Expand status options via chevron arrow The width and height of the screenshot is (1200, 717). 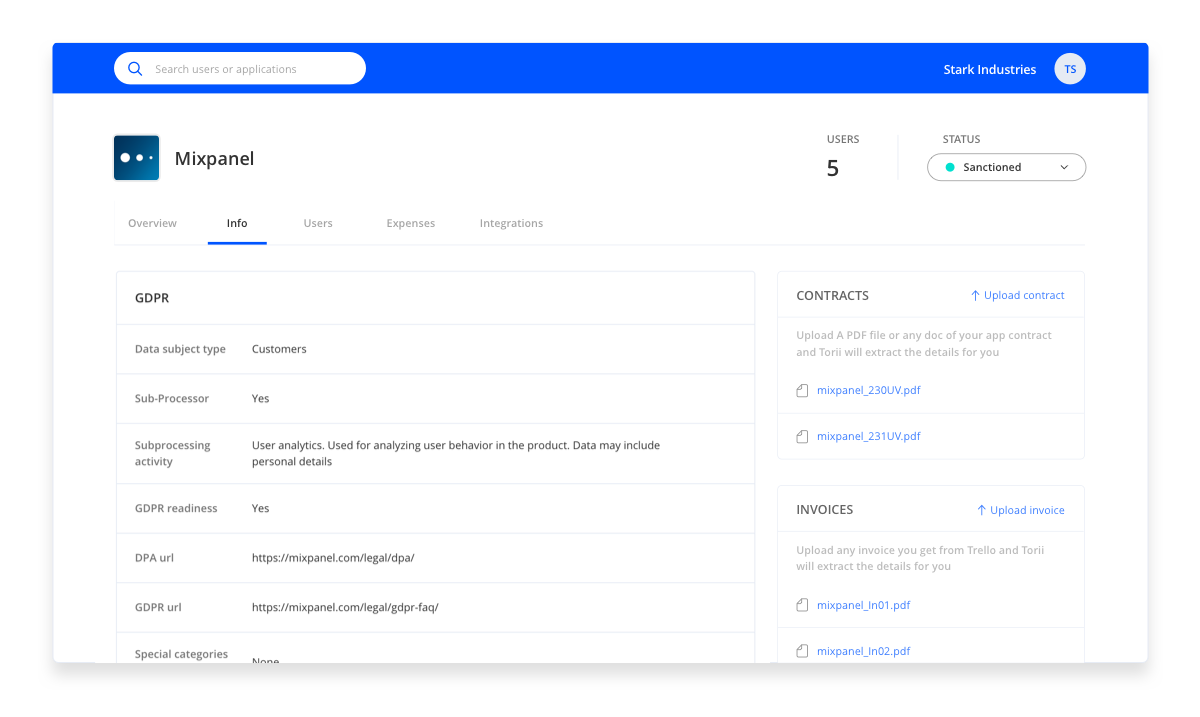(x=1064, y=167)
